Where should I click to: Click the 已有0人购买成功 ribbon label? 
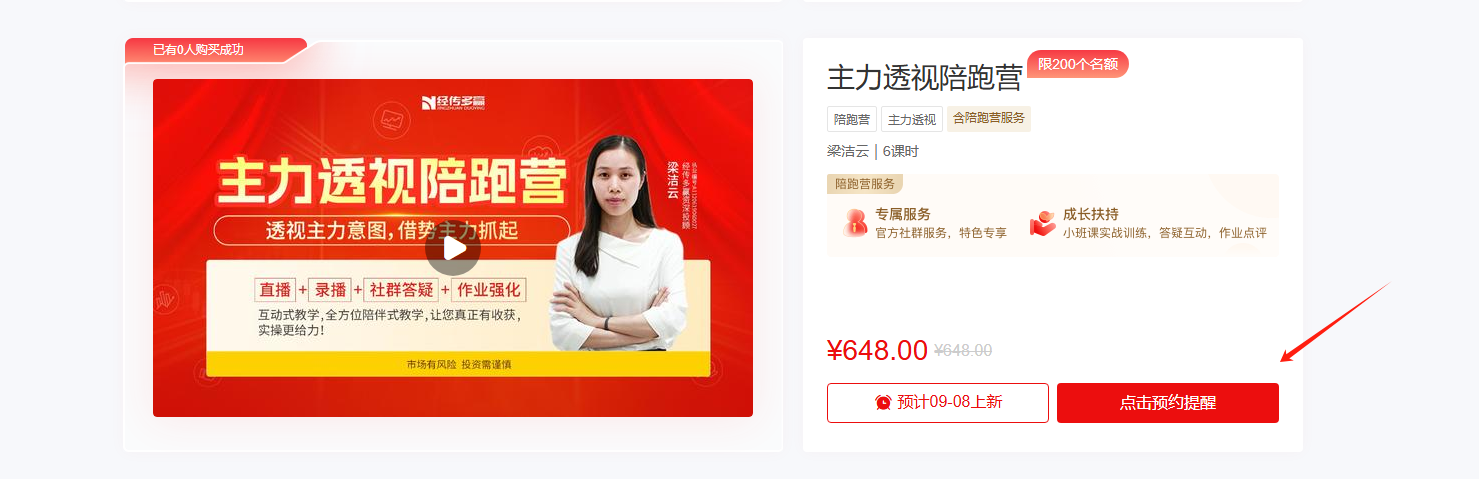[x=198, y=49]
